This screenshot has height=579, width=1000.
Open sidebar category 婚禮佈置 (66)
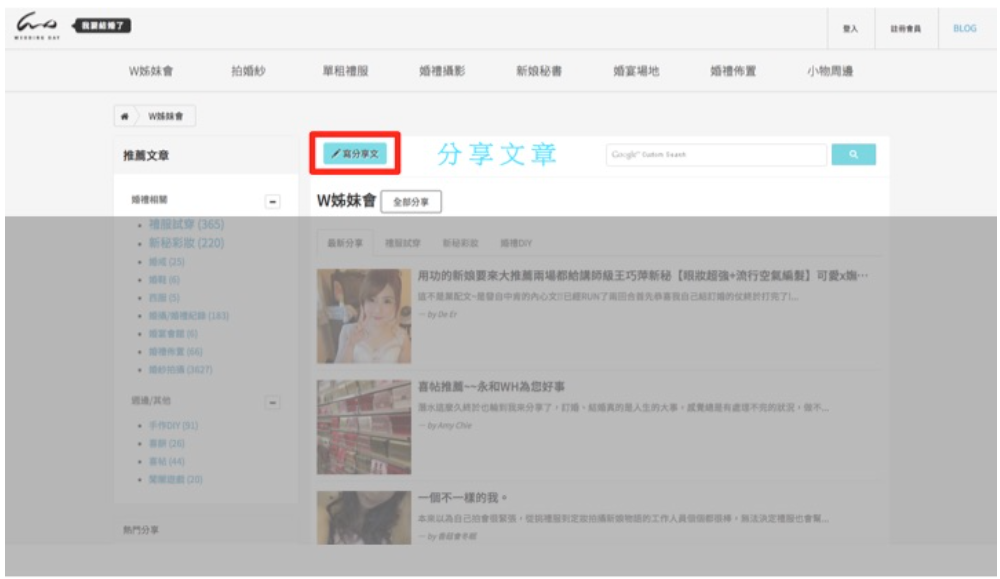[175, 351]
